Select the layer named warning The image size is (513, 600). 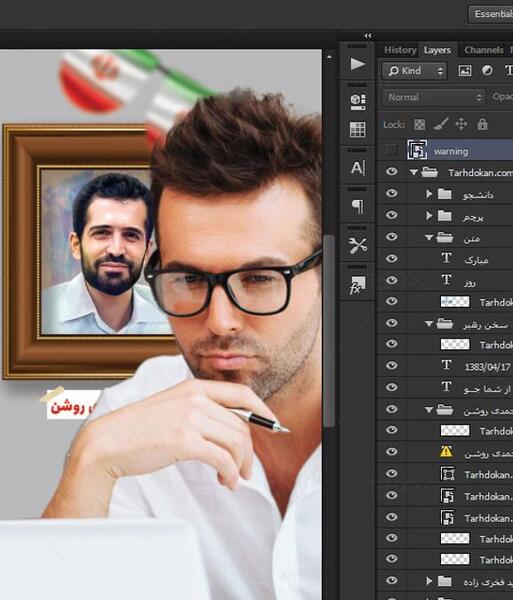tap(451, 152)
